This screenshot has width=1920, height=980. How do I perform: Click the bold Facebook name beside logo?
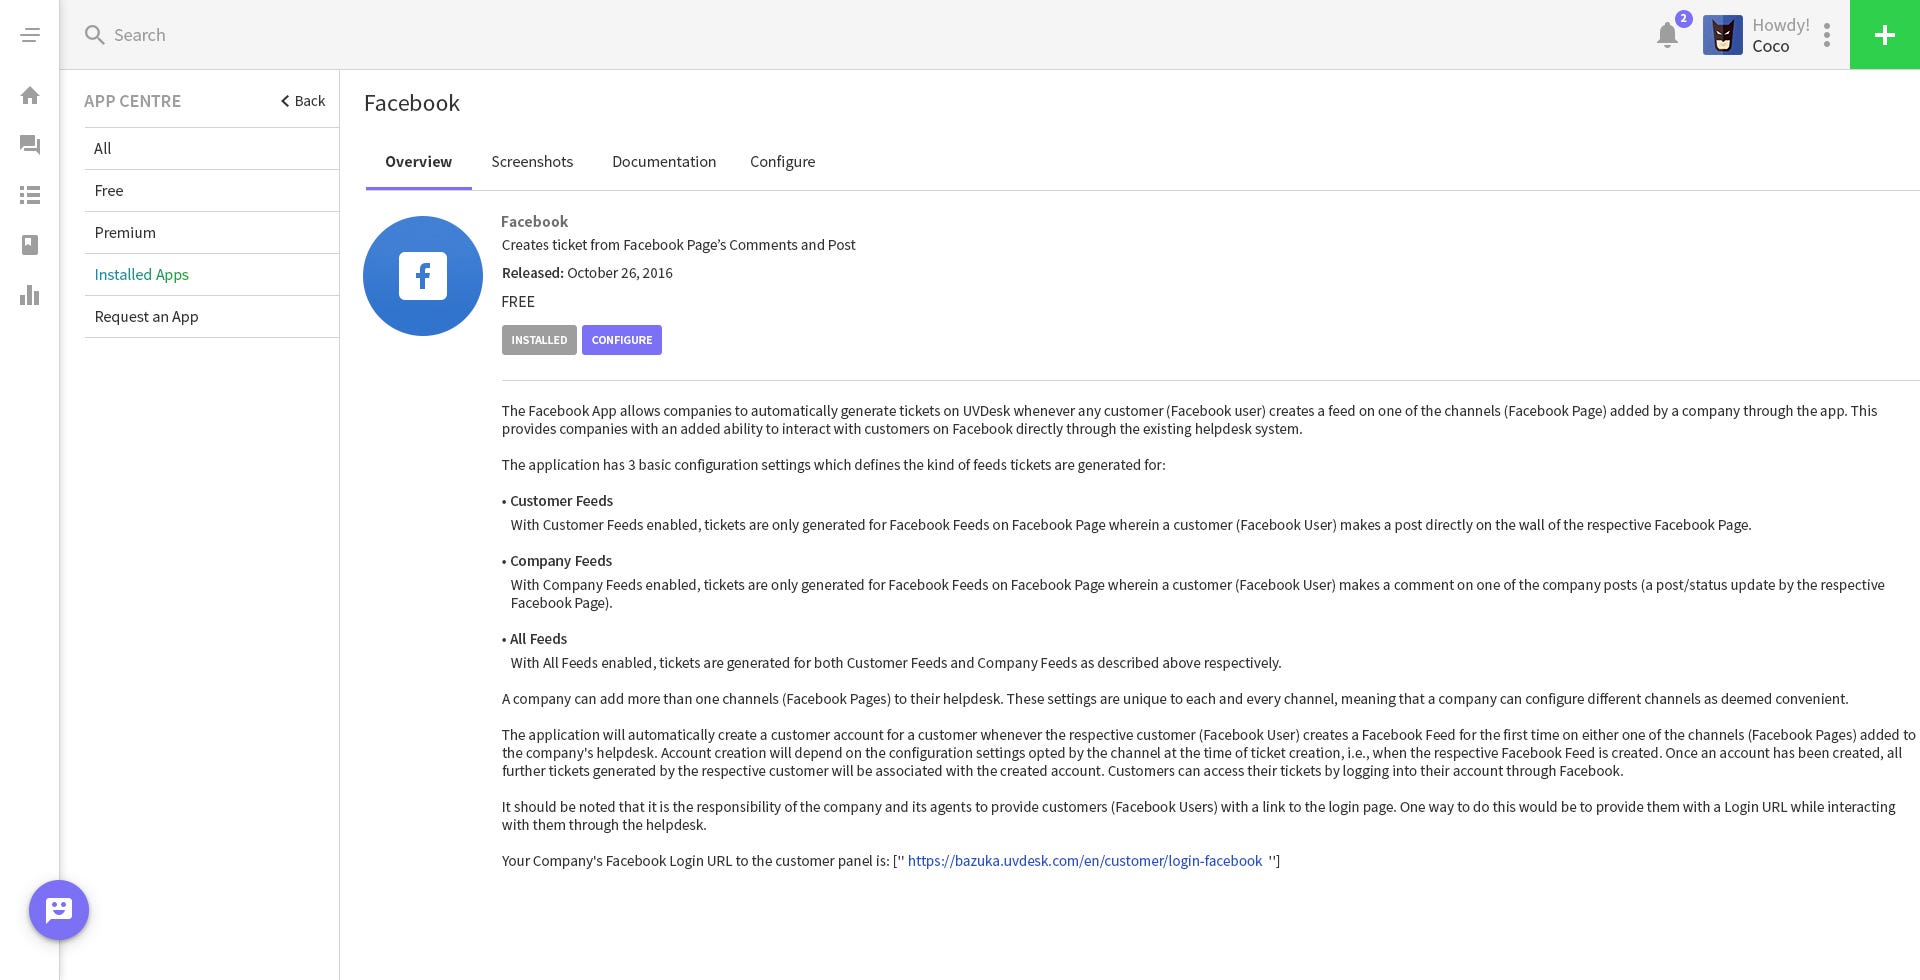pos(535,222)
